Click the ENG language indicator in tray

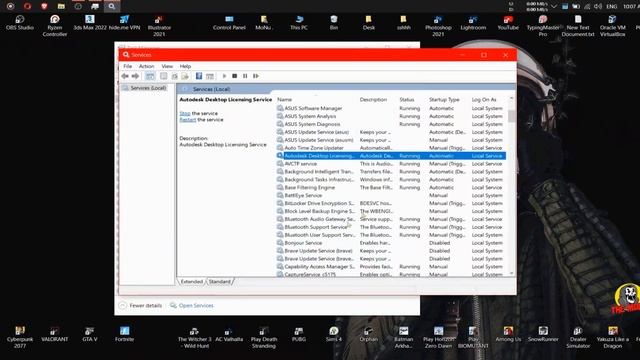tap(611, 7)
